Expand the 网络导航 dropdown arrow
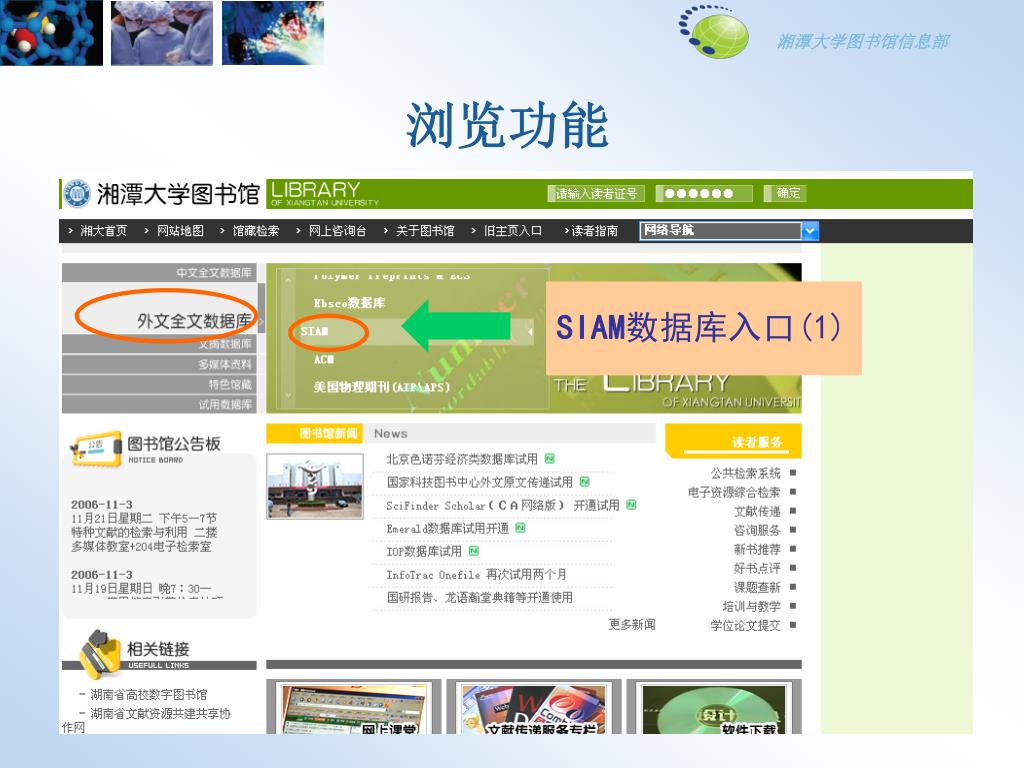1024x768 pixels. (810, 231)
